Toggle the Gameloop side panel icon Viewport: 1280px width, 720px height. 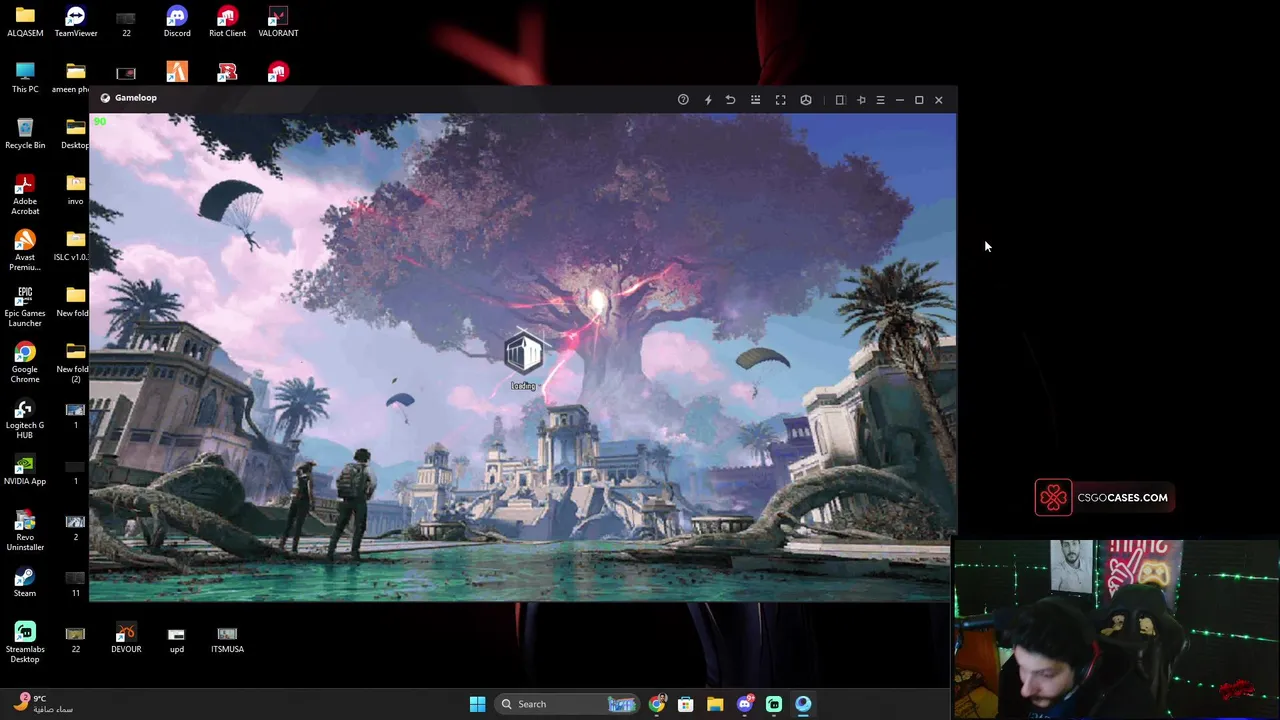[x=840, y=99]
